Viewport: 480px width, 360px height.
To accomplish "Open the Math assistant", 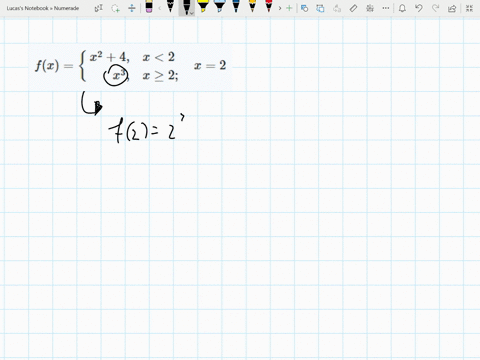I will coord(370,8).
